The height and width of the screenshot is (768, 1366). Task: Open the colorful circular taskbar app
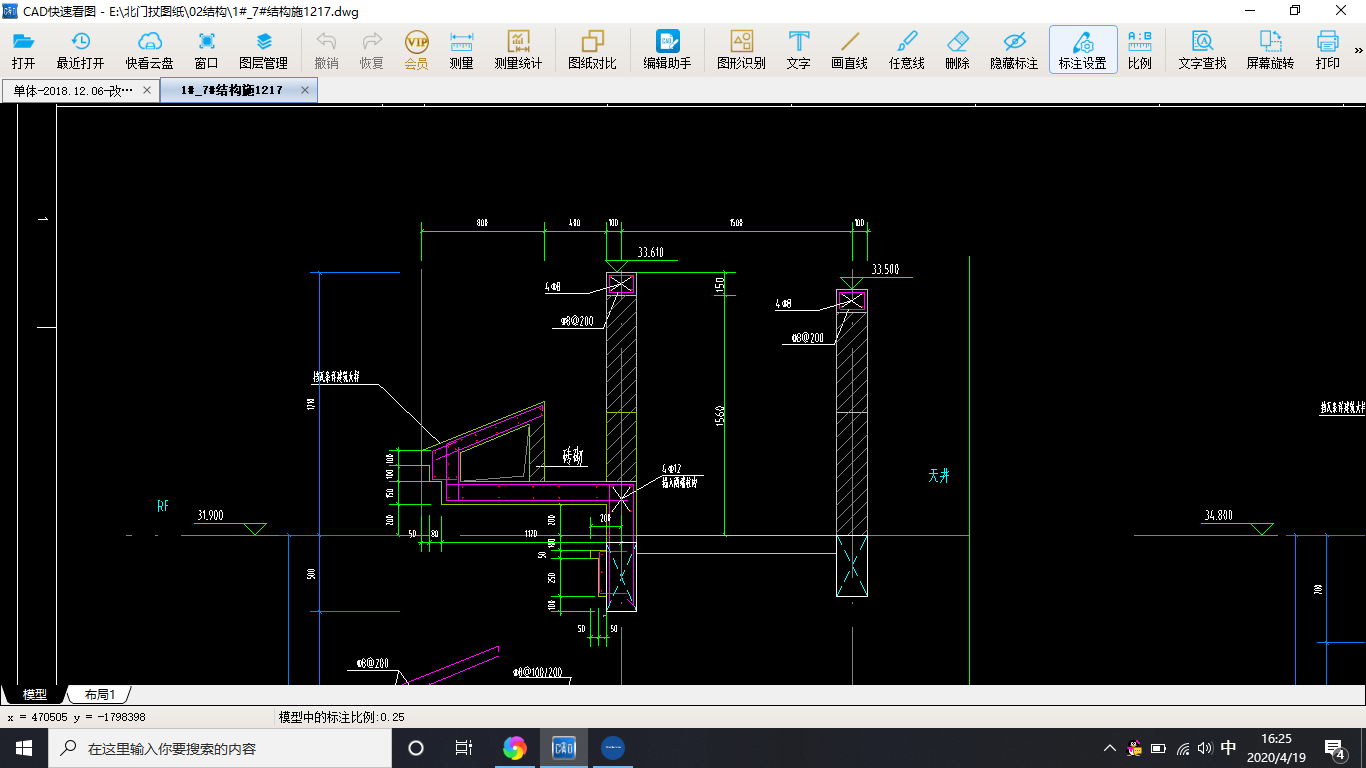coord(514,748)
